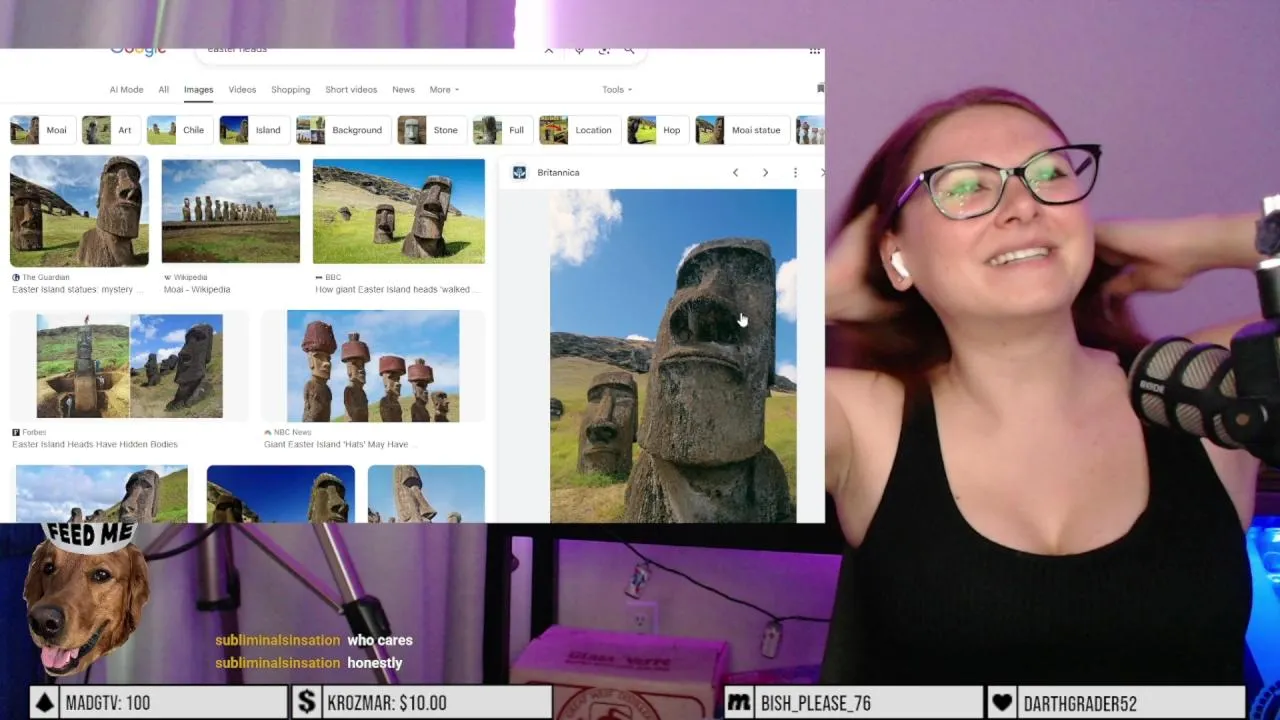Click the bits diamond icon beside MADGTV
This screenshot has width=1280, height=720.
[x=45, y=703]
